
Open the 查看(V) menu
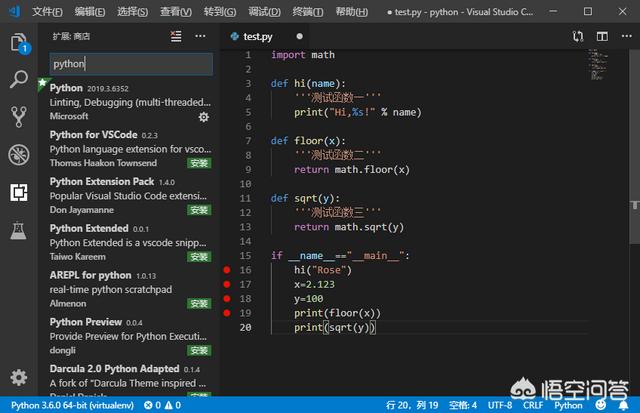coord(176,12)
